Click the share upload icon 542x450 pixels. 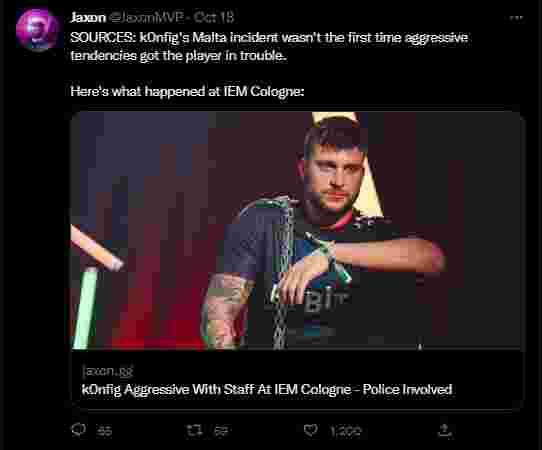(445, 430)
